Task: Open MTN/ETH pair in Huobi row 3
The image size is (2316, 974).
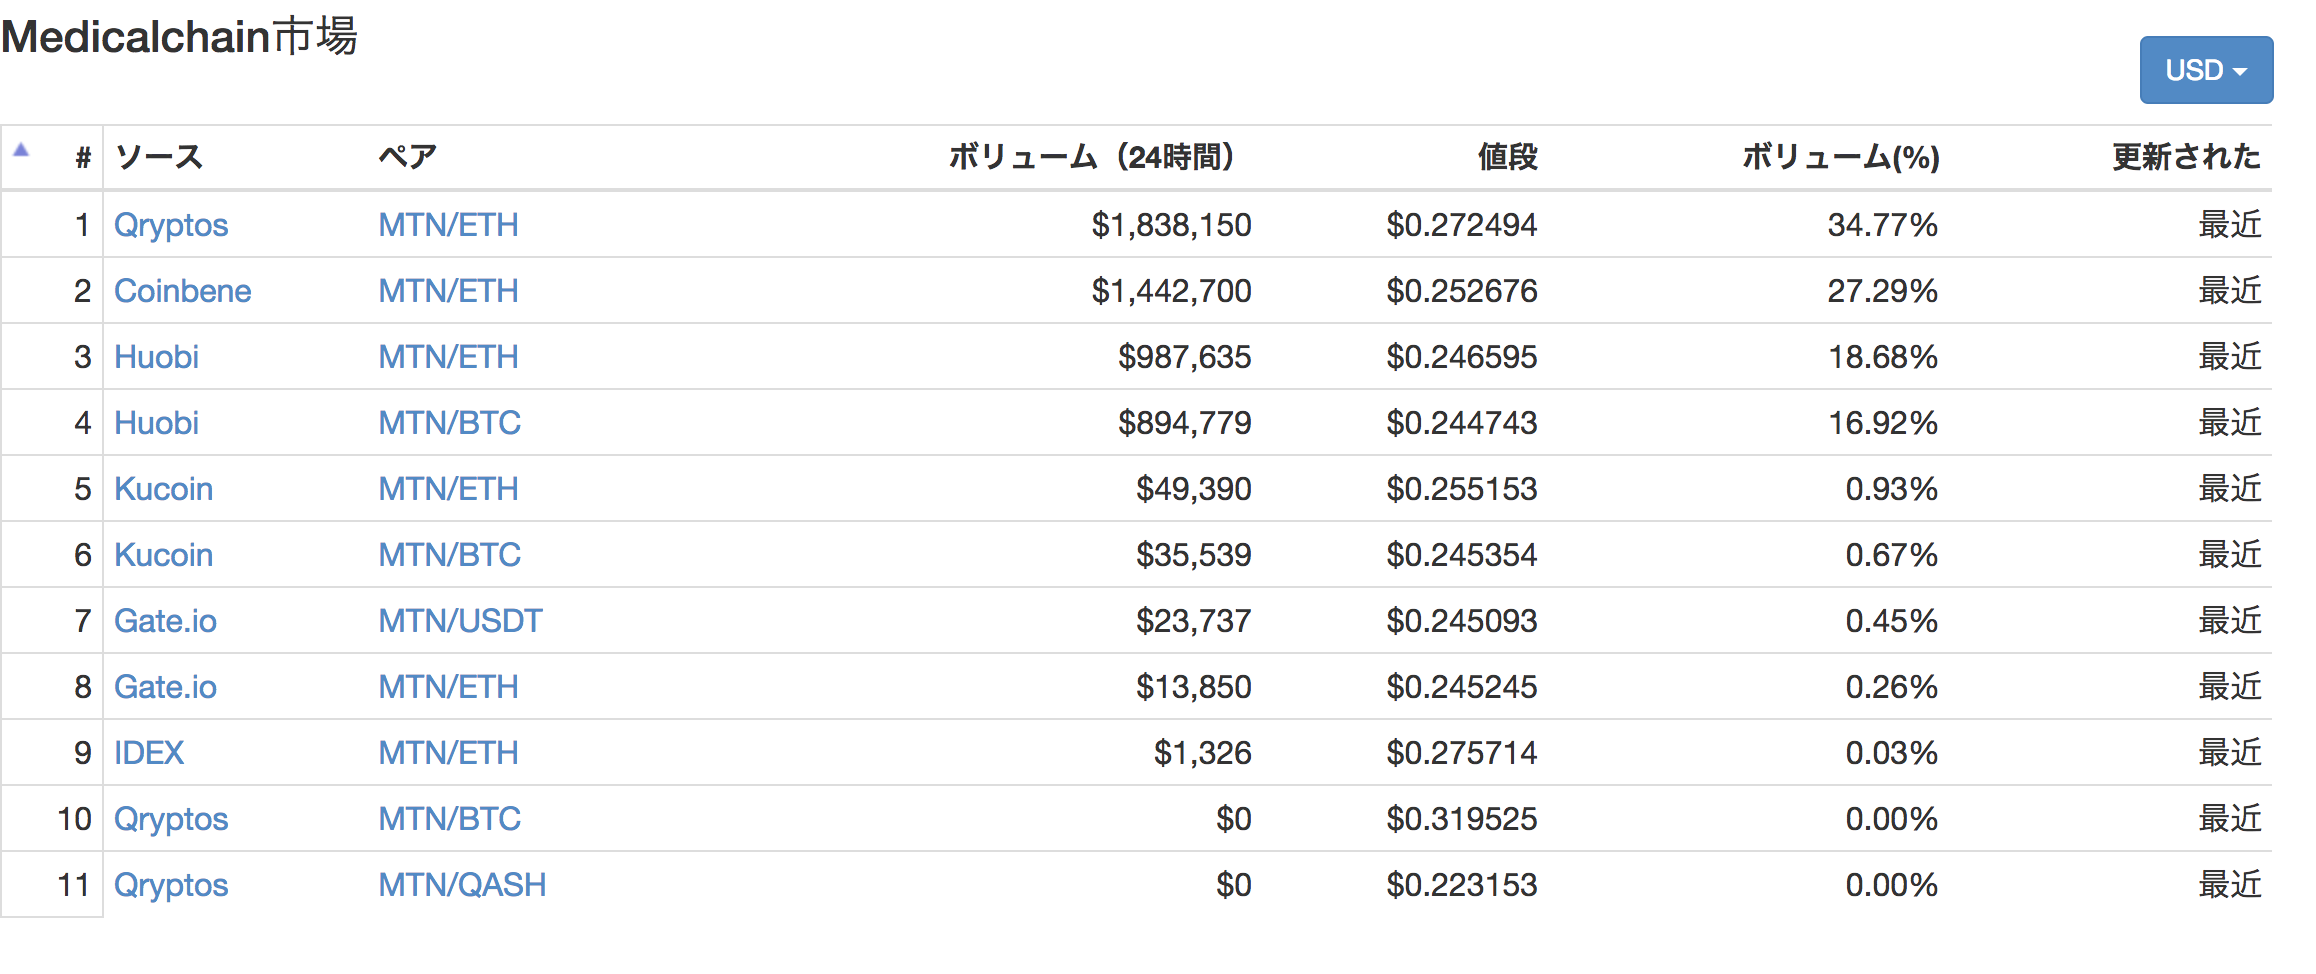Action: 449,357
